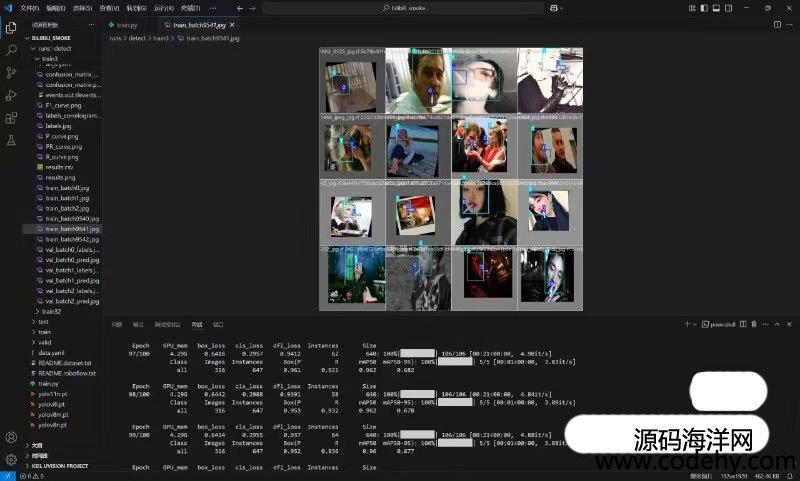This screenshot has width=800, height=481.
Task: Open the Testing flask view
Action: point(11,140)
